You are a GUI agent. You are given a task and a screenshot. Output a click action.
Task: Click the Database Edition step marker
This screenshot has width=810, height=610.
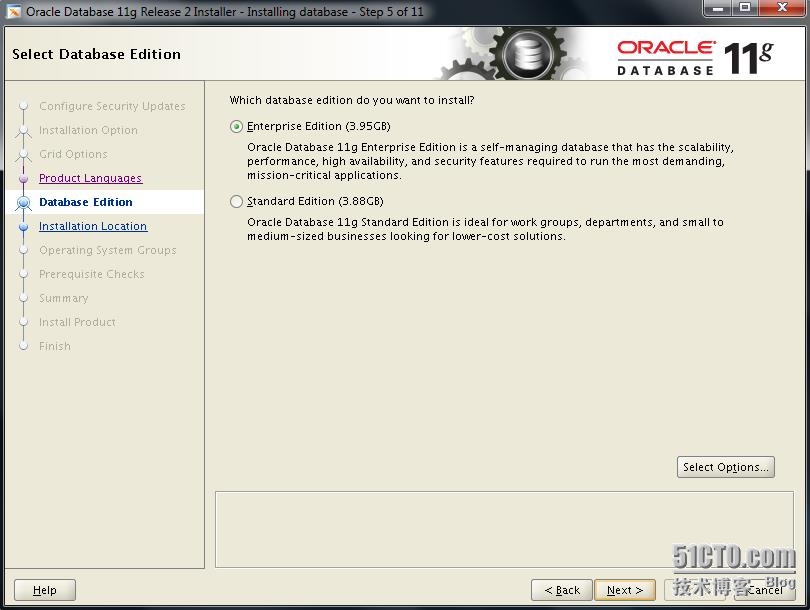[23, 202]
